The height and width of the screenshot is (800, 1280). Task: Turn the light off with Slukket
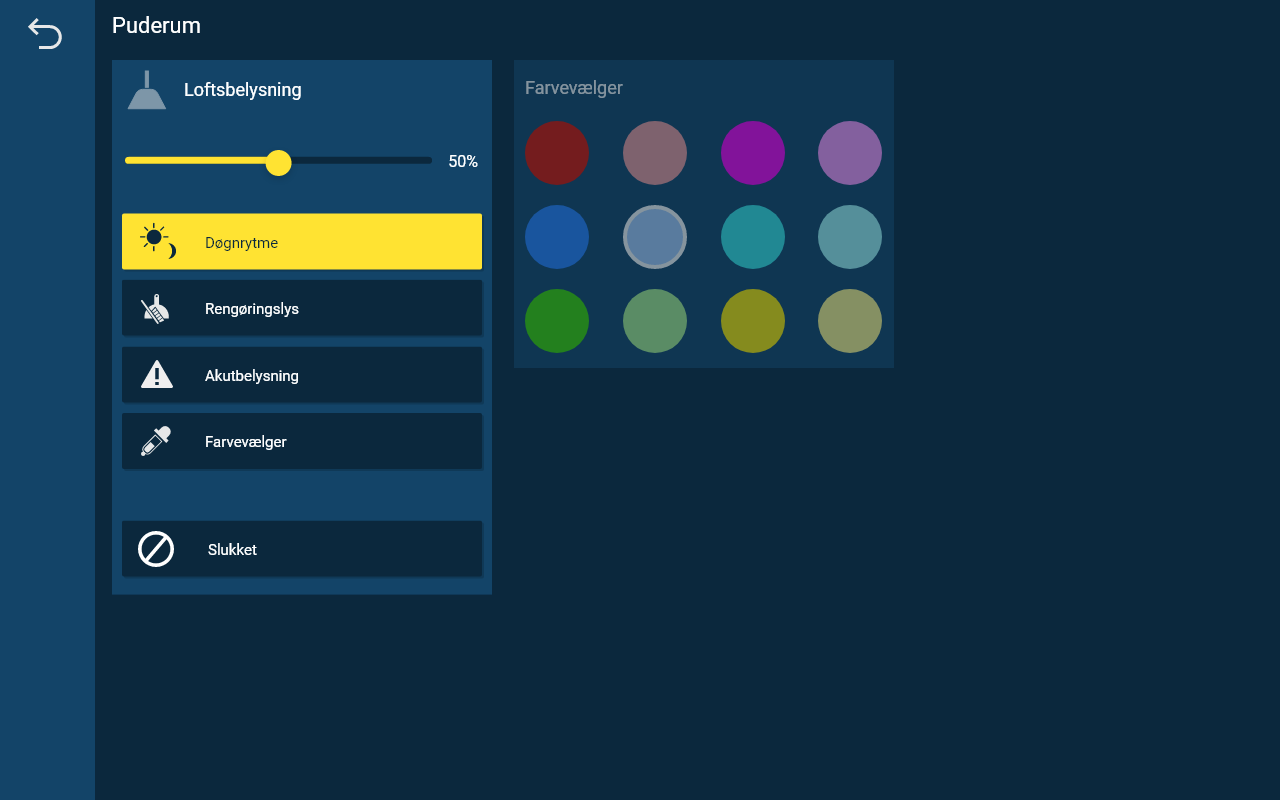coord(301,549)
